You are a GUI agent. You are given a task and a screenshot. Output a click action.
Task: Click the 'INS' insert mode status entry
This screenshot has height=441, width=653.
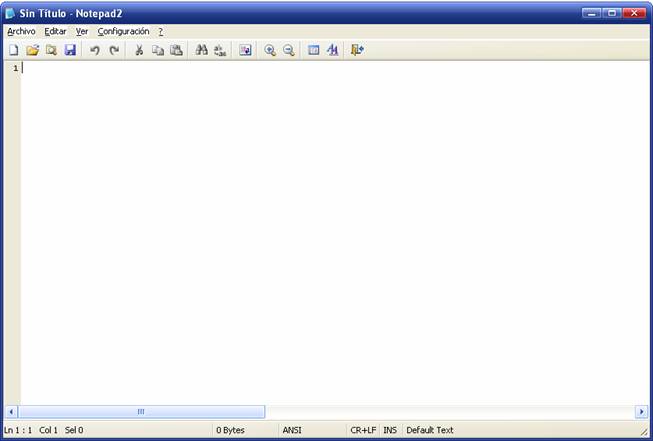390,430
